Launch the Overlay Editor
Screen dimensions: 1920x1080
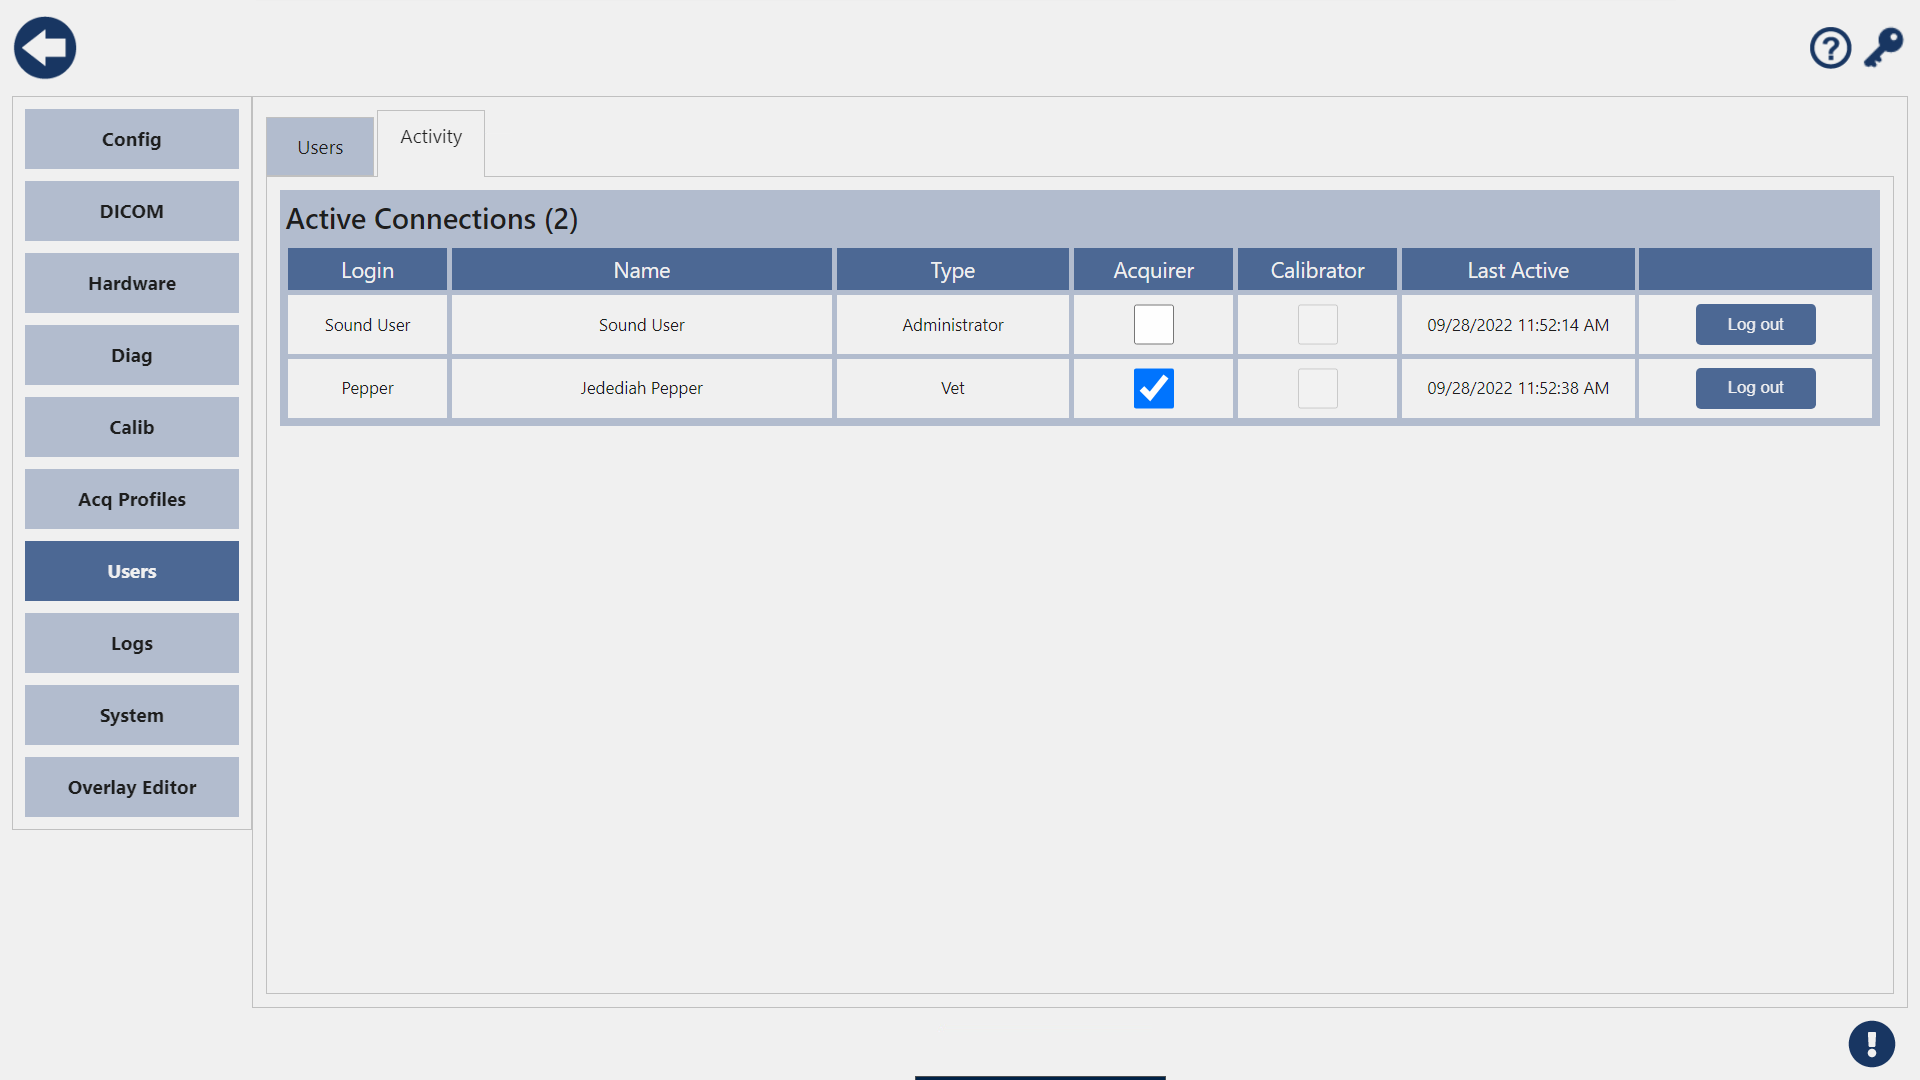click(132, 787)
